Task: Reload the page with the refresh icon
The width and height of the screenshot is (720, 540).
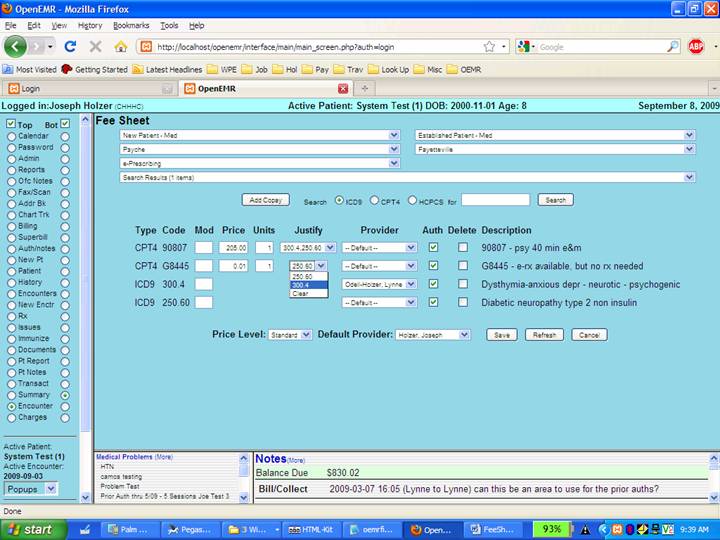Action: tap(70, 46)
